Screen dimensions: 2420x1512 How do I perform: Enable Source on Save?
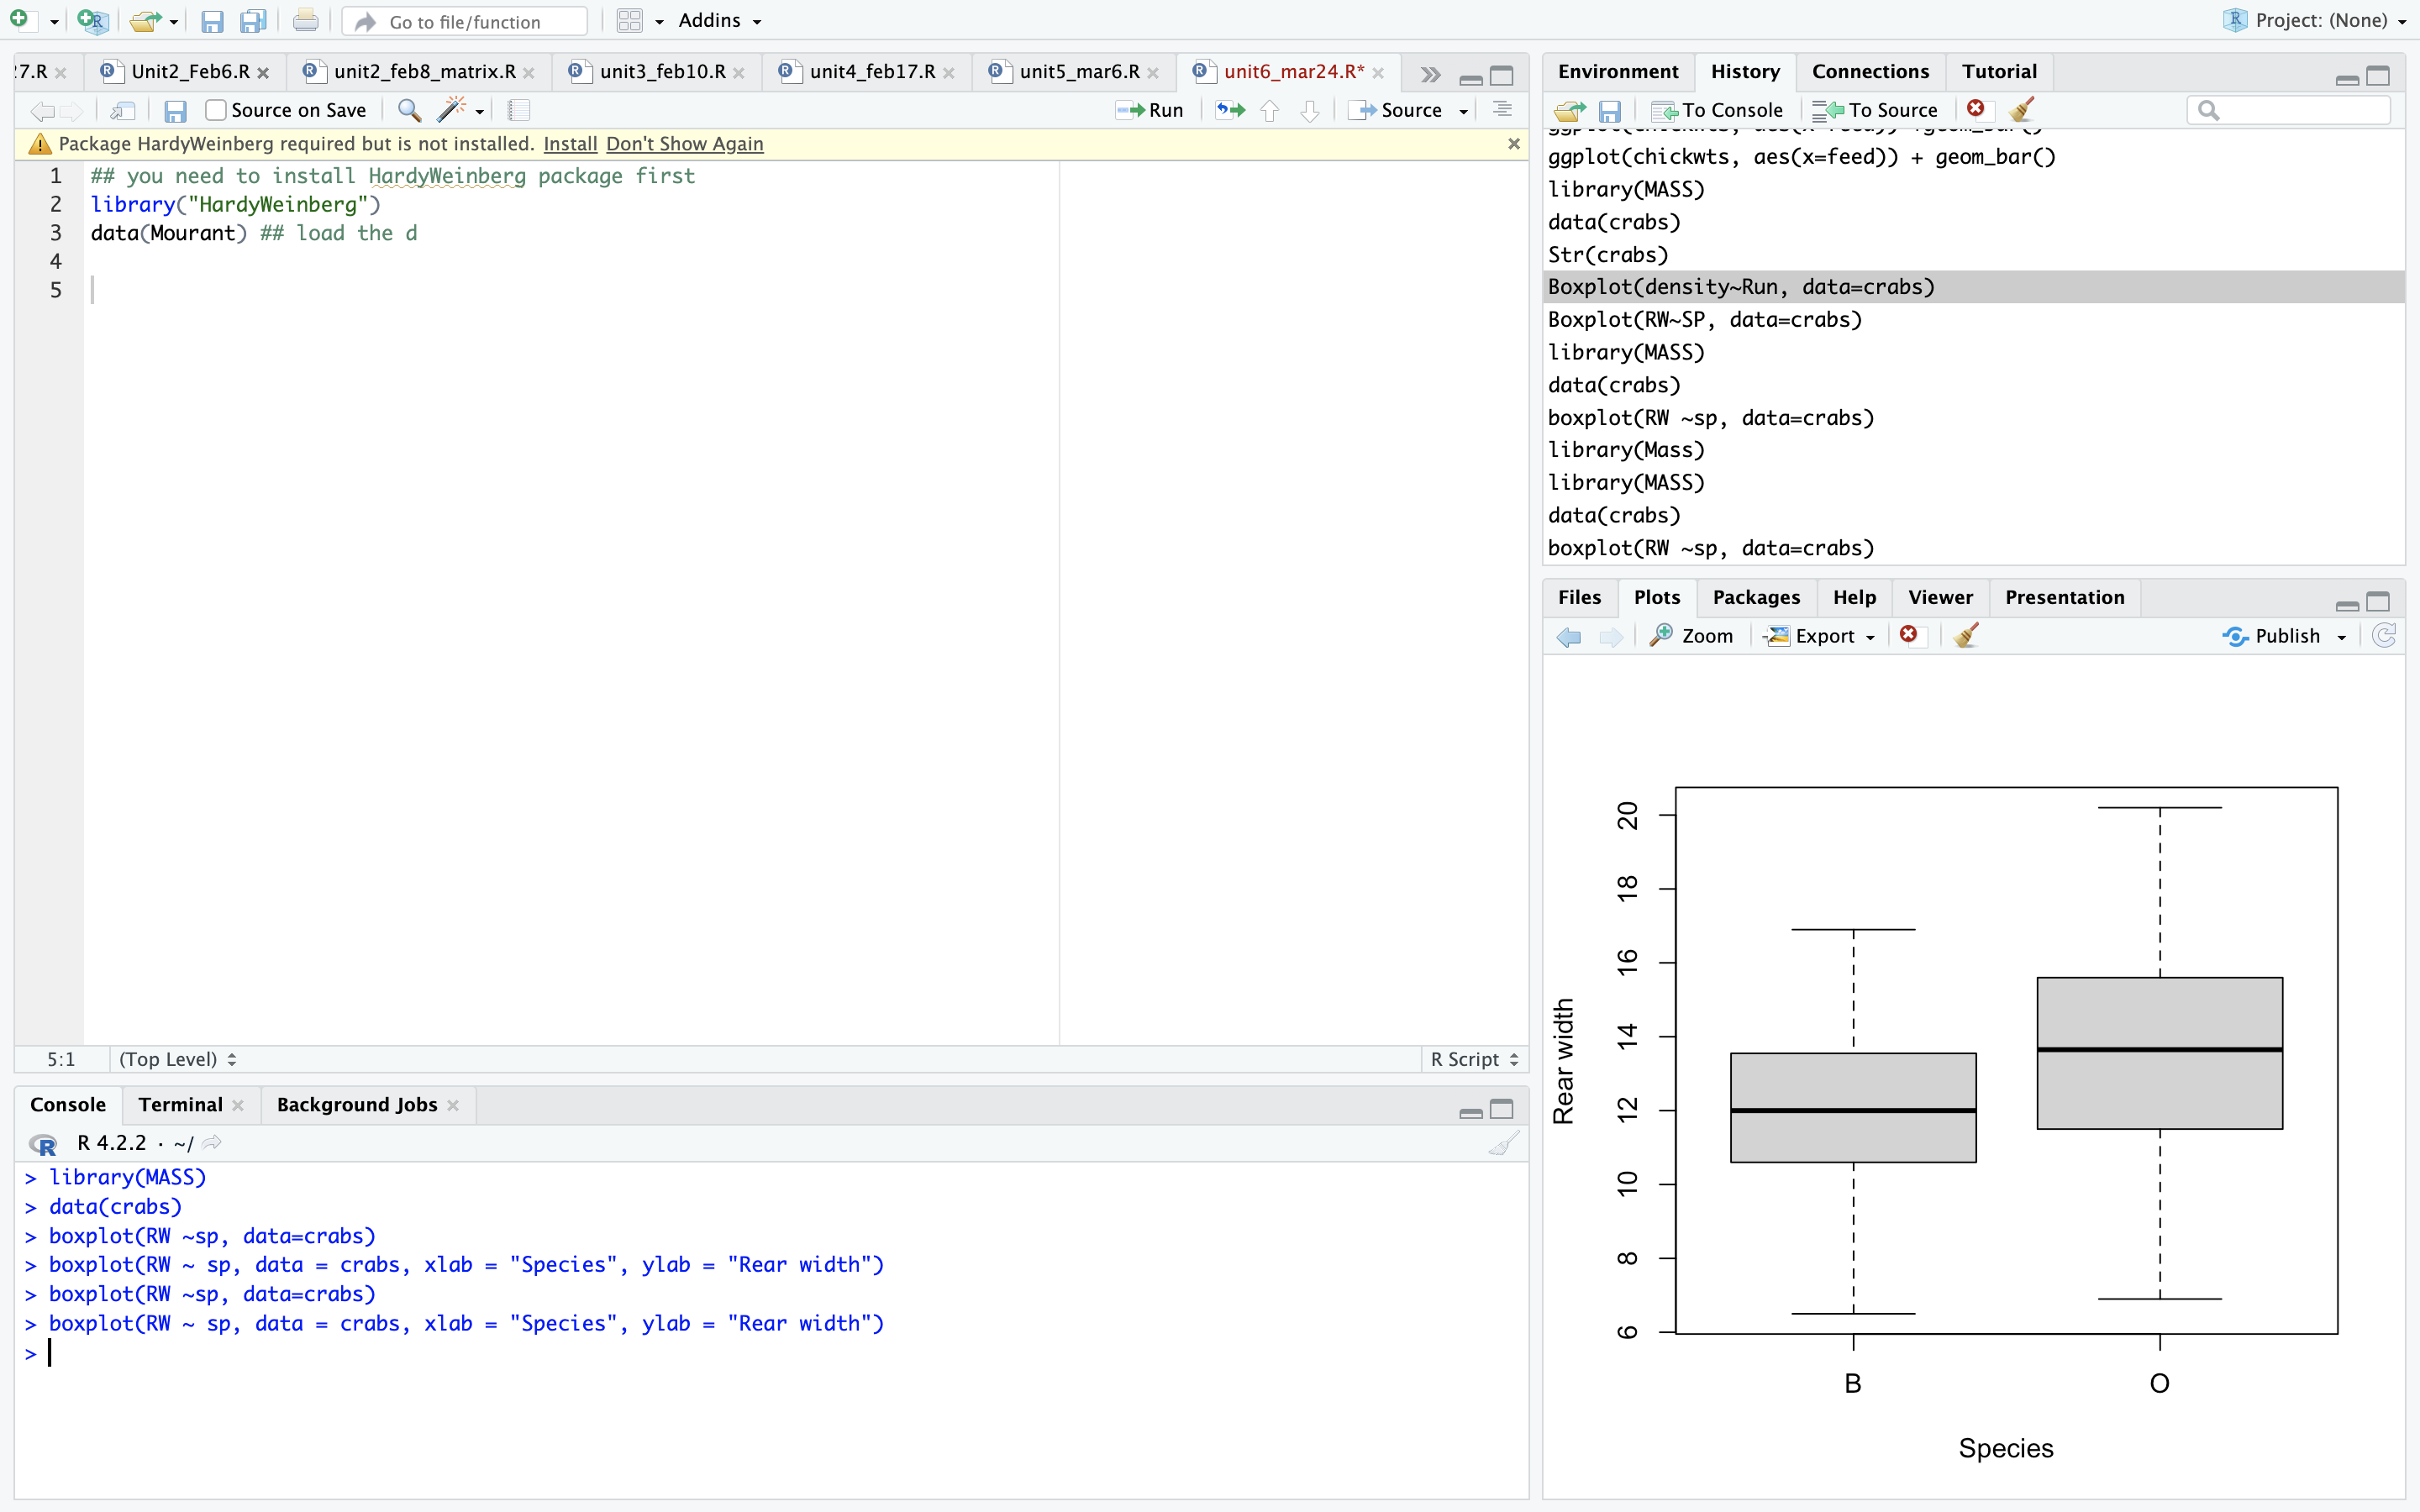(x=215, y=110)
